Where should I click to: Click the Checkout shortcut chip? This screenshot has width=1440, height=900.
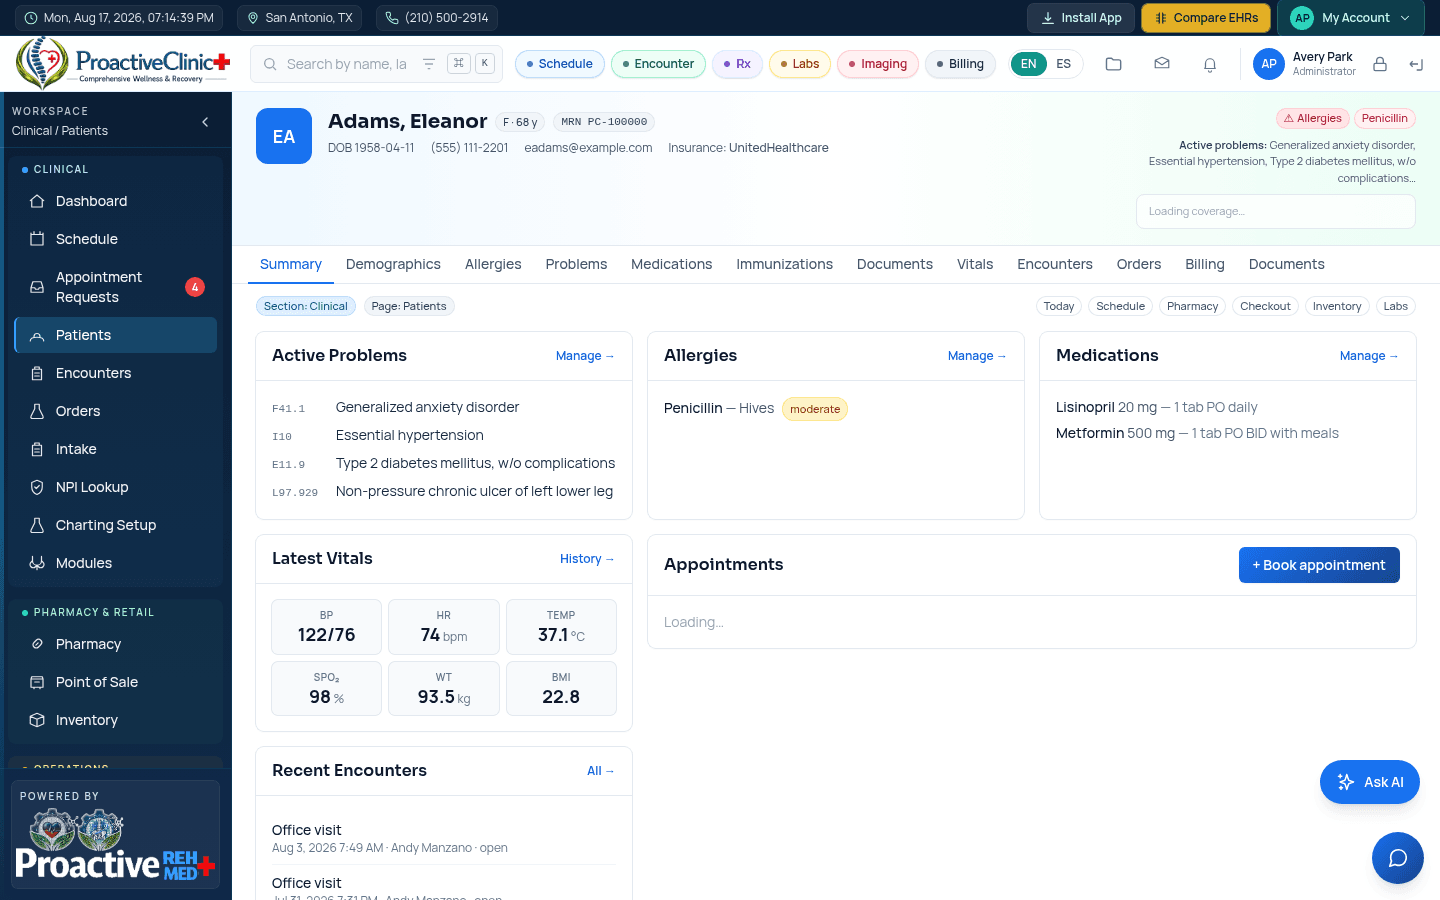click(1265, 306)
